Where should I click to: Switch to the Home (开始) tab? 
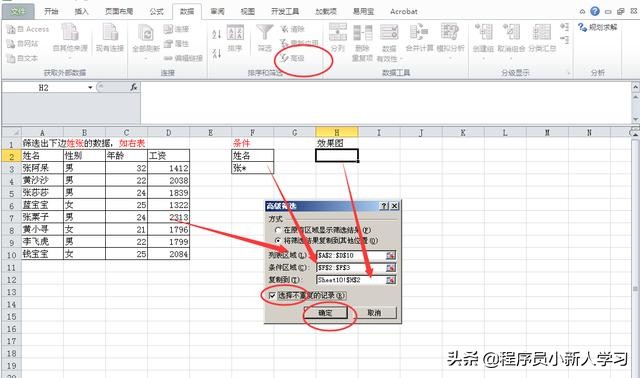pyautogui.click(x=51, y=11)
